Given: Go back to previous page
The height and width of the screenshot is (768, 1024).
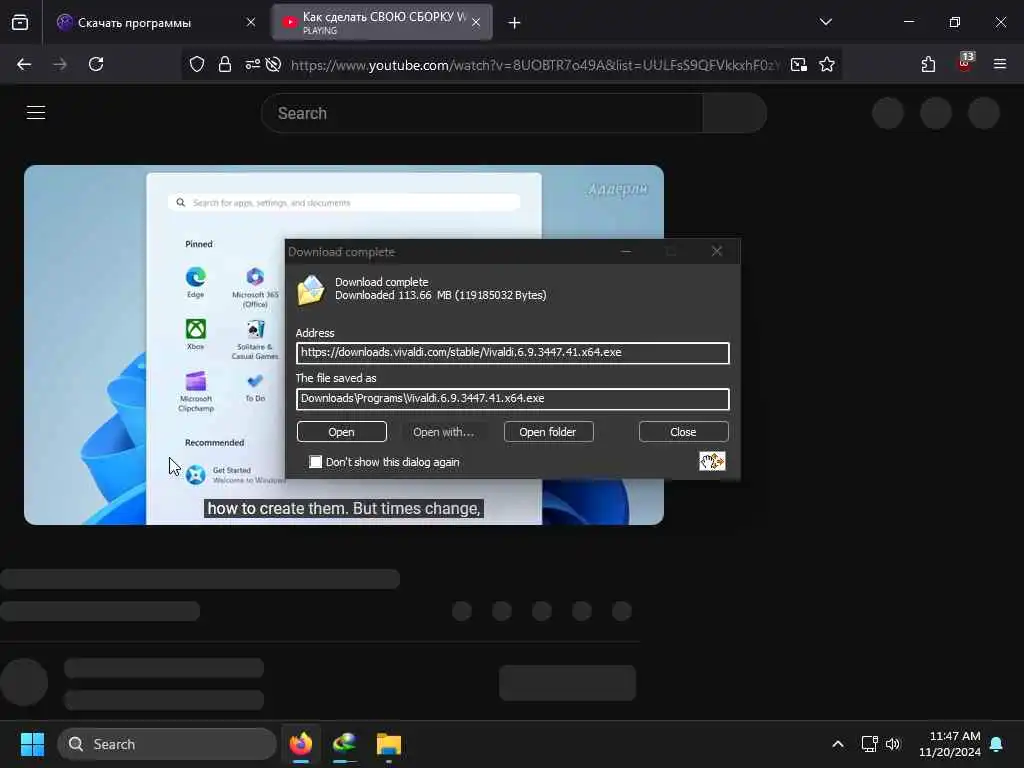Looking at the screenshot, I should (24, 65).
